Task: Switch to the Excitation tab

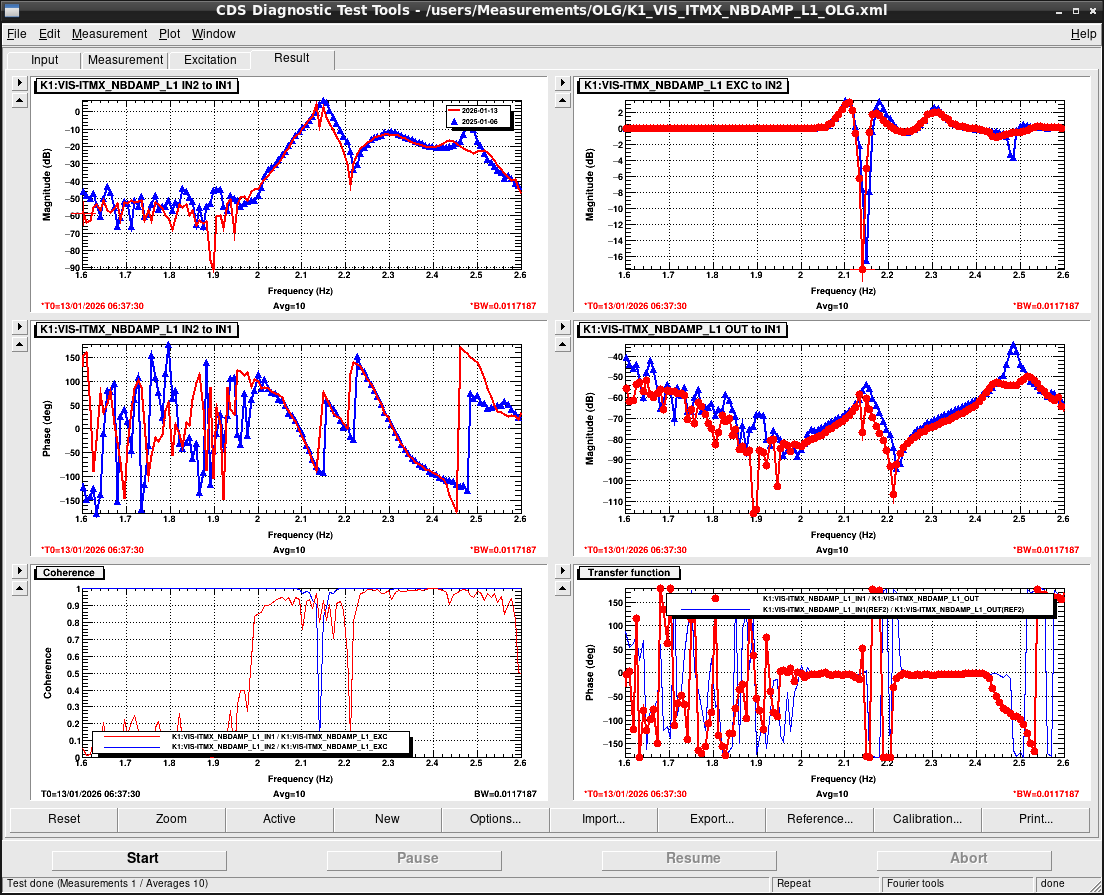Action: click(210, 60)
